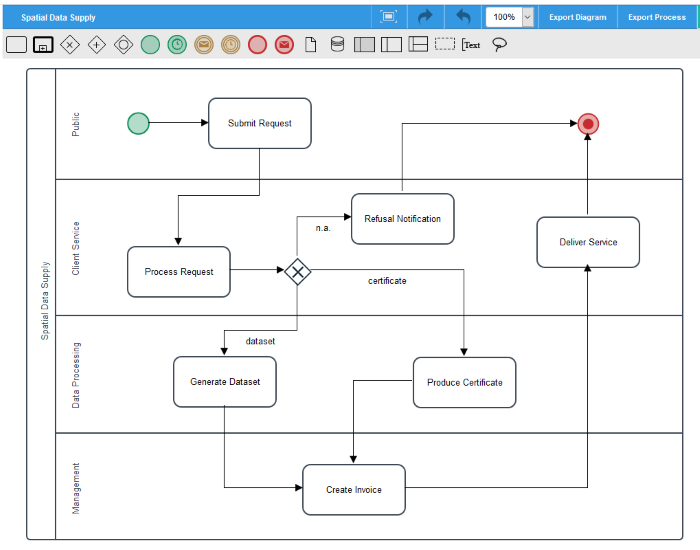Select the plain red end event tool

(x=258, y=45)
